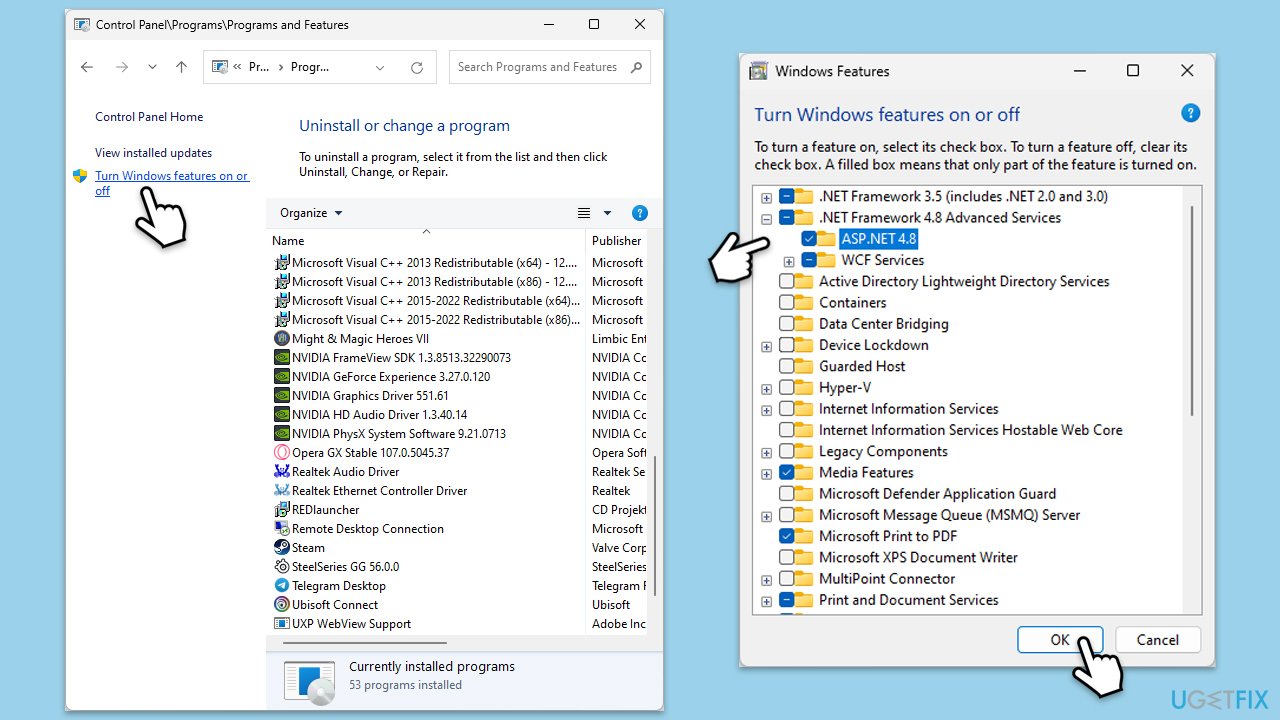Disable the Media Features checkbox
The width and height of the screenshot is (1280, 720).
pyautogui.click(x=787, y=472)
